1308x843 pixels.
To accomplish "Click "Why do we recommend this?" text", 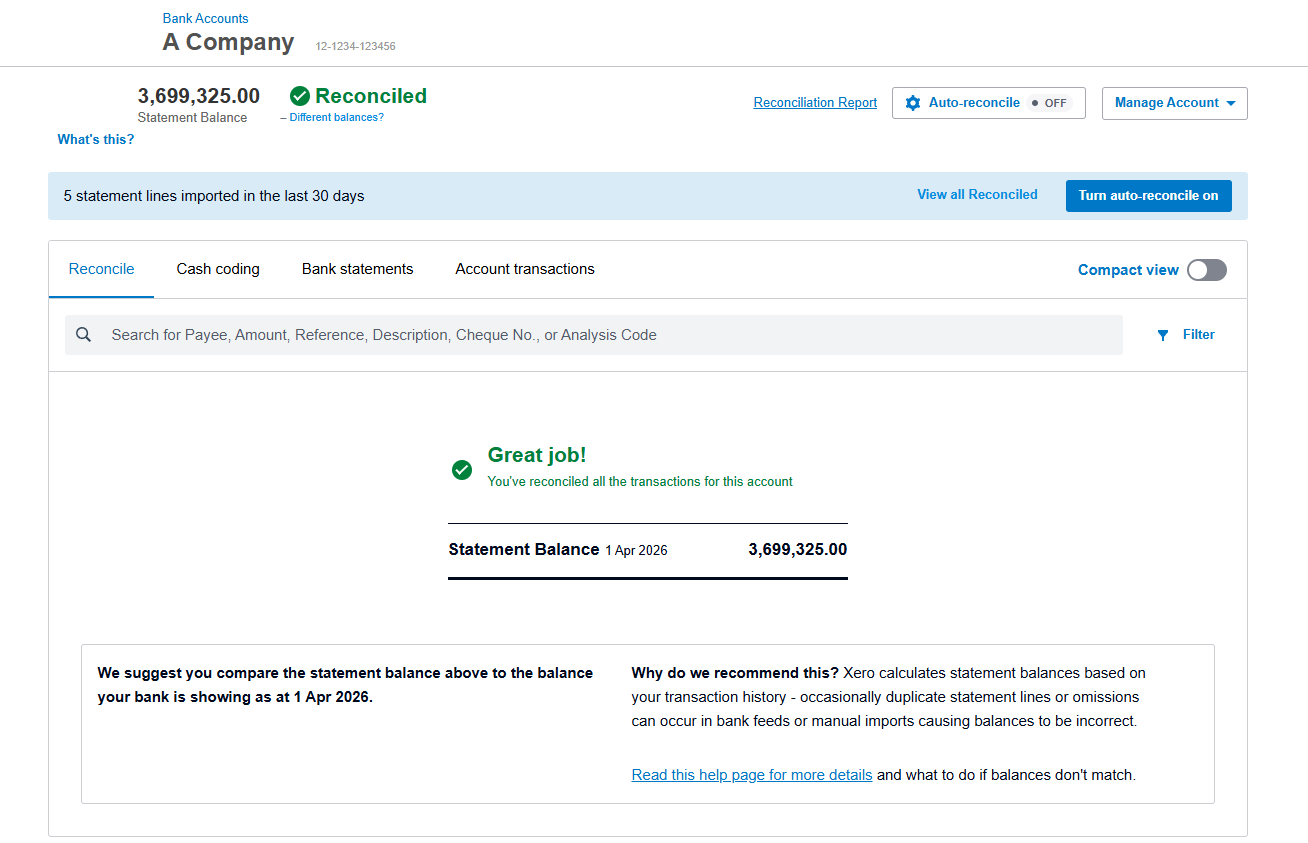I will (735, 673).
